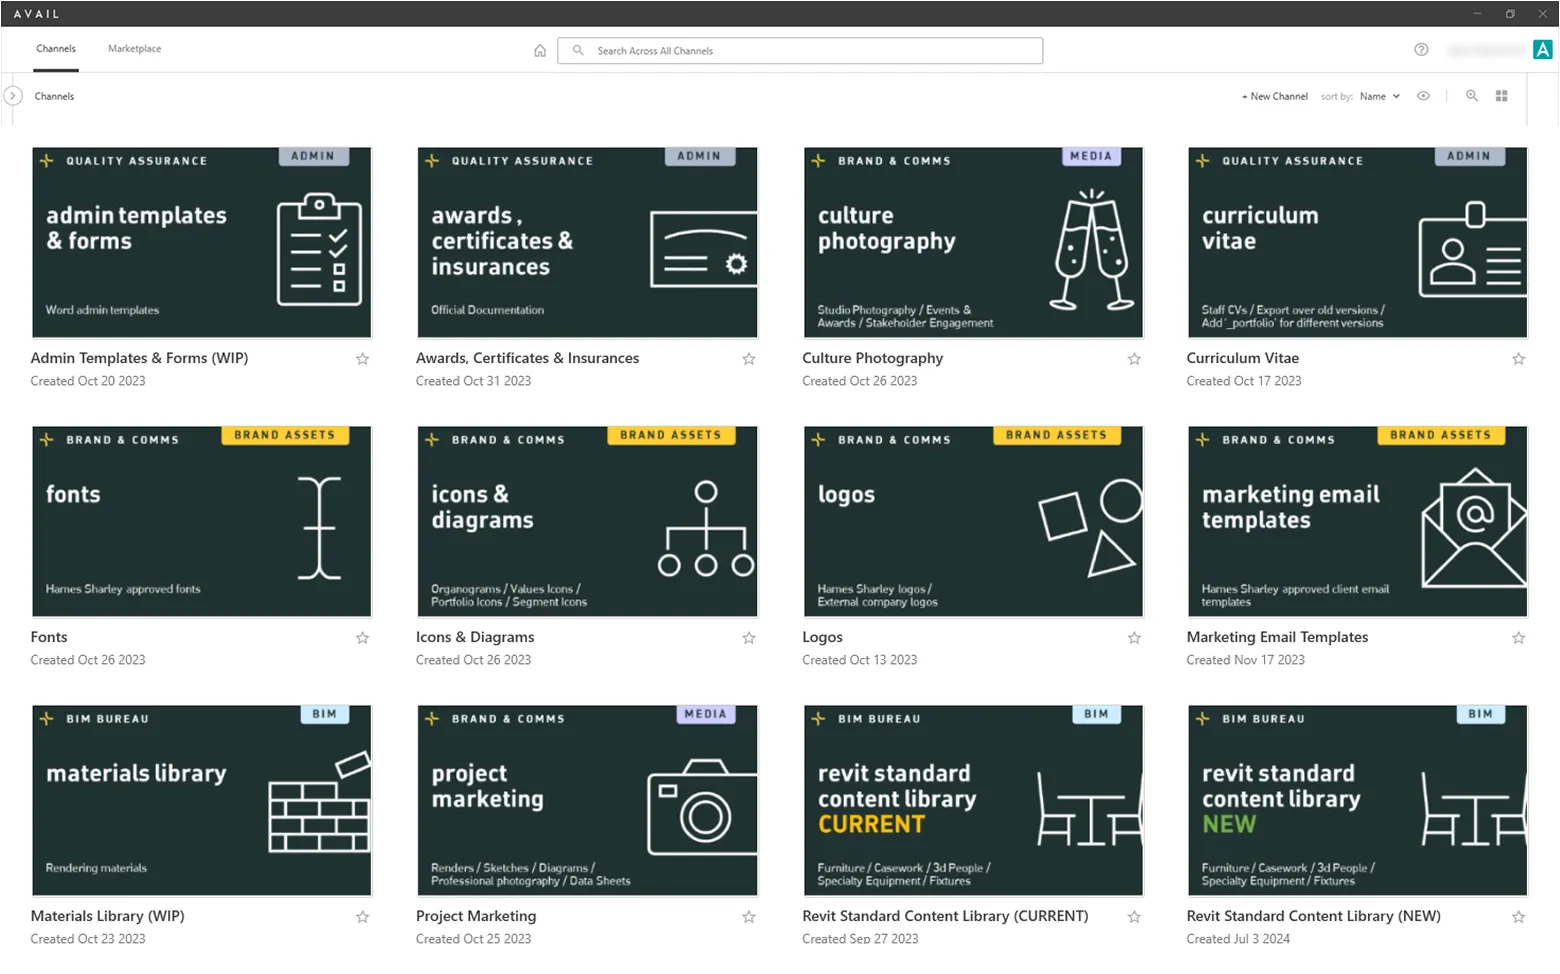1560x974 pixels.
Task: Favorite the Logos channel
Action: (1134, 638)
